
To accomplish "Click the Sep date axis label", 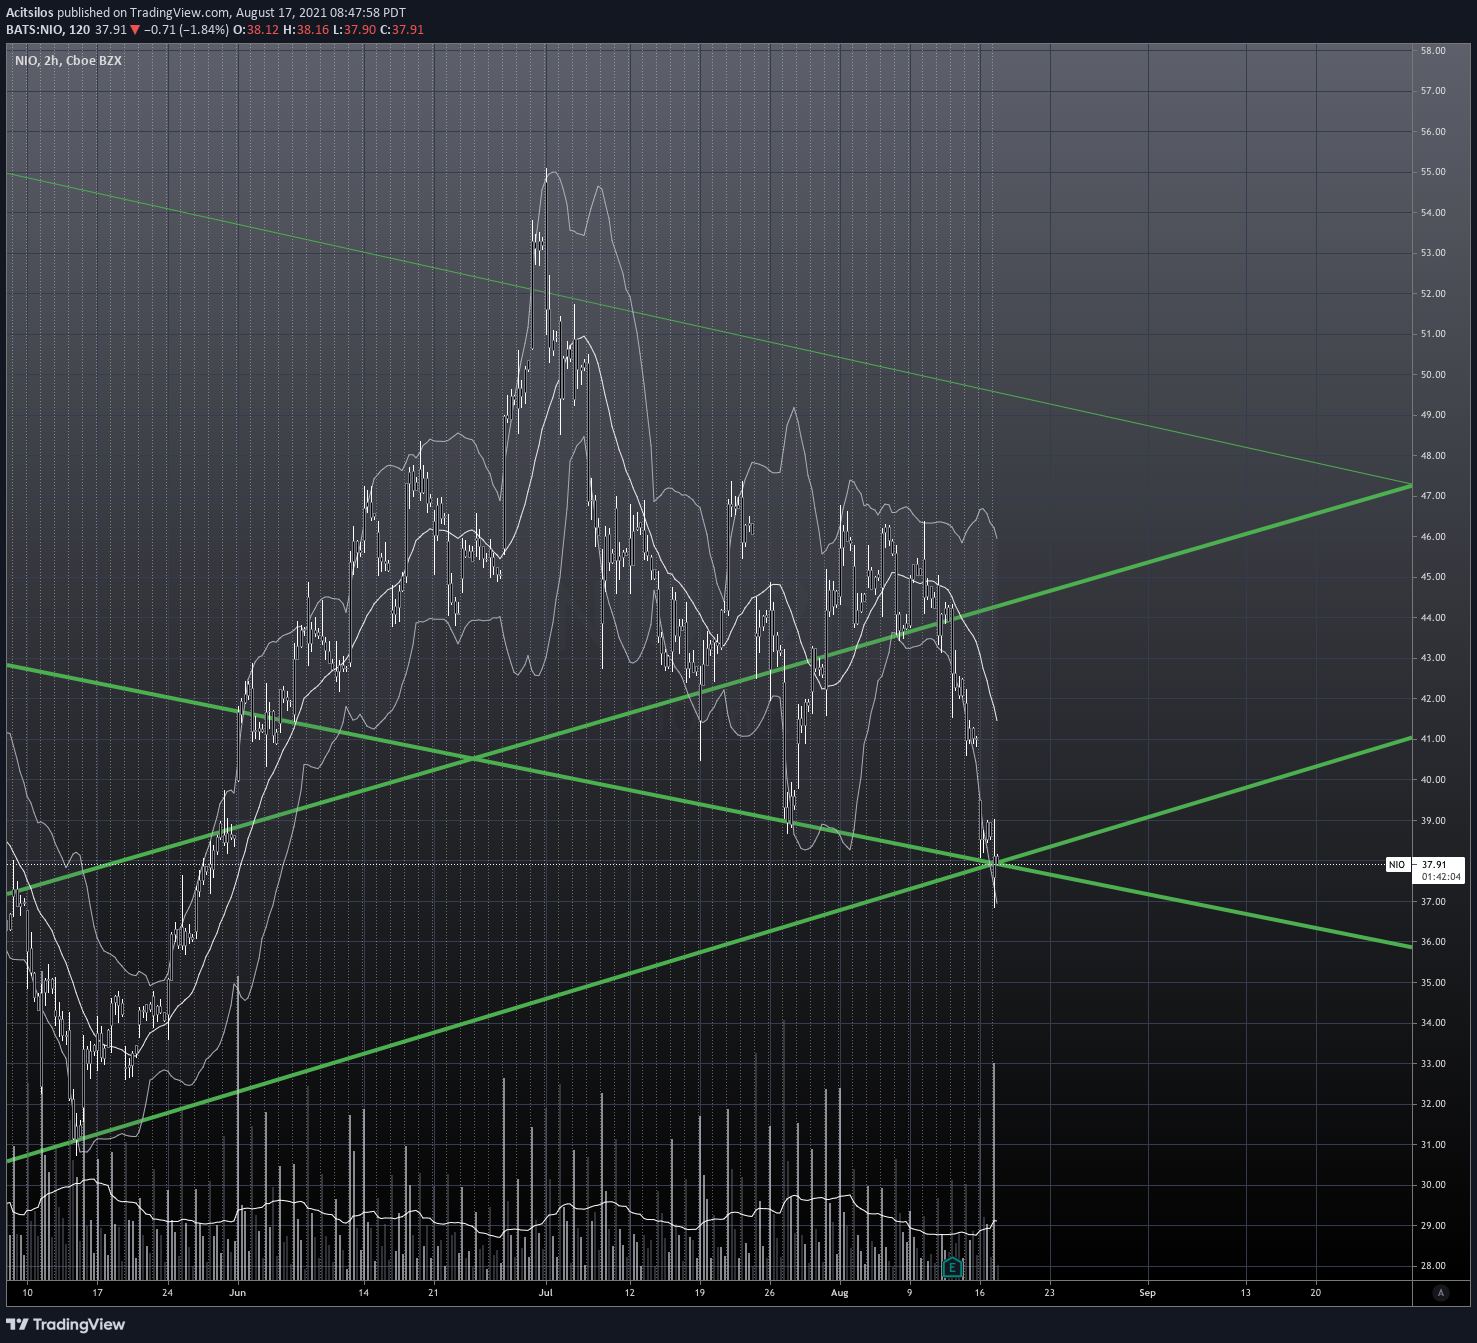I will [x=1147, y=1292].
